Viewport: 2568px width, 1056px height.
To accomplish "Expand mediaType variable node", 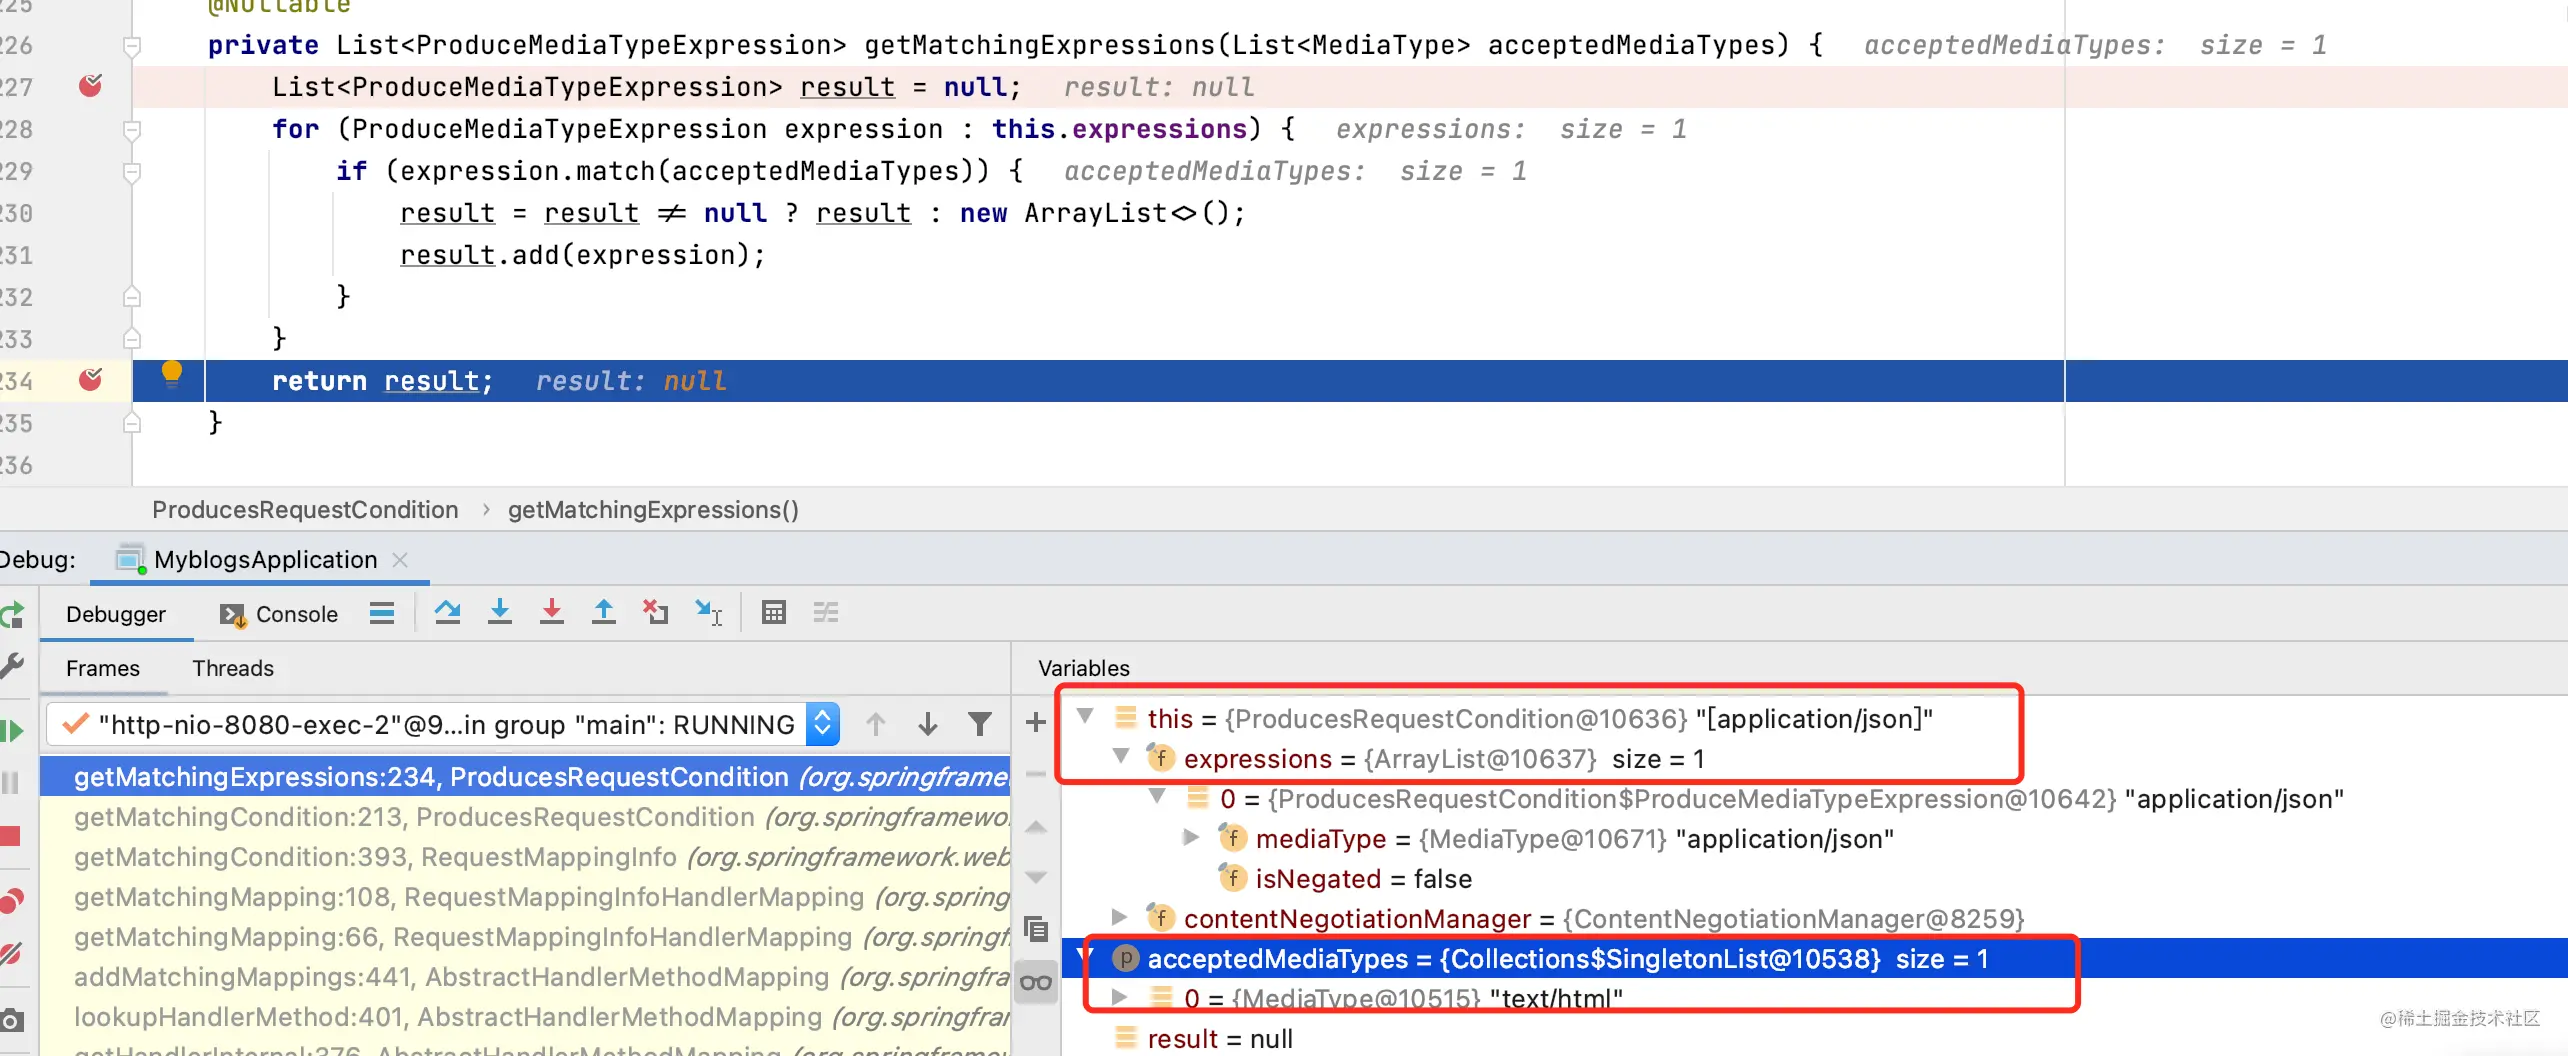I will (x=1192, y=837).
